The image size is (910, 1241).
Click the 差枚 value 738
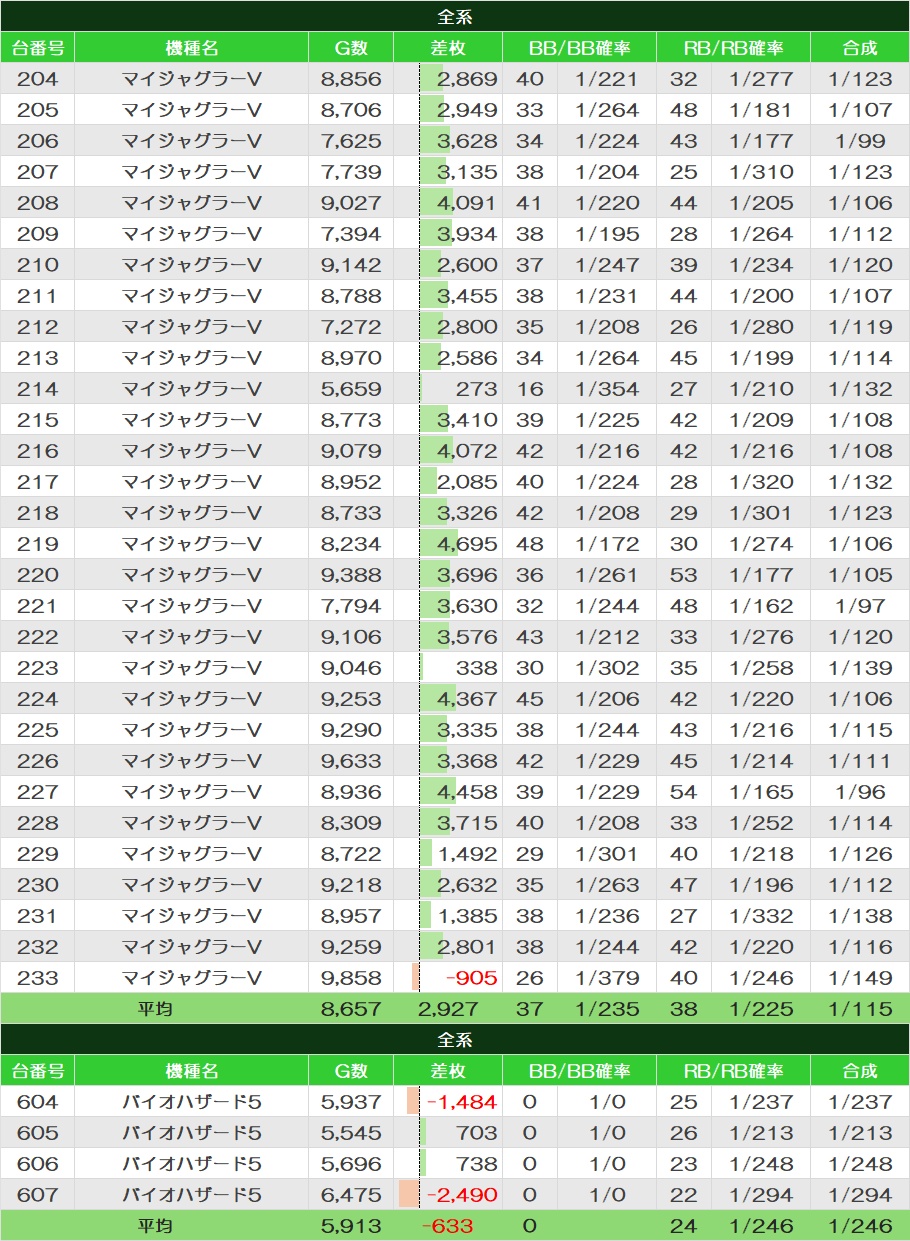pyautogui.click(x=476, y=1164)
